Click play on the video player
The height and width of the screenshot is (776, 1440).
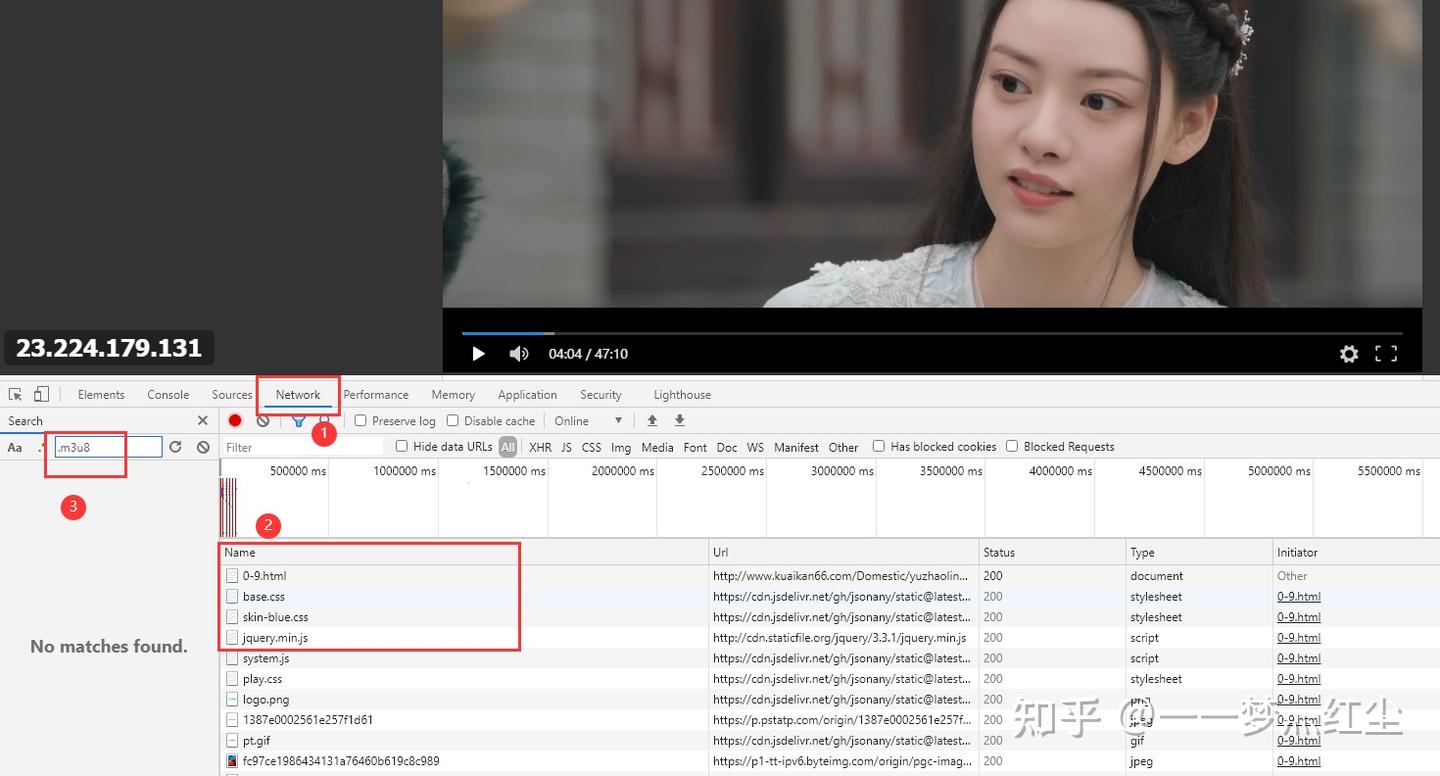coord(478,353)
